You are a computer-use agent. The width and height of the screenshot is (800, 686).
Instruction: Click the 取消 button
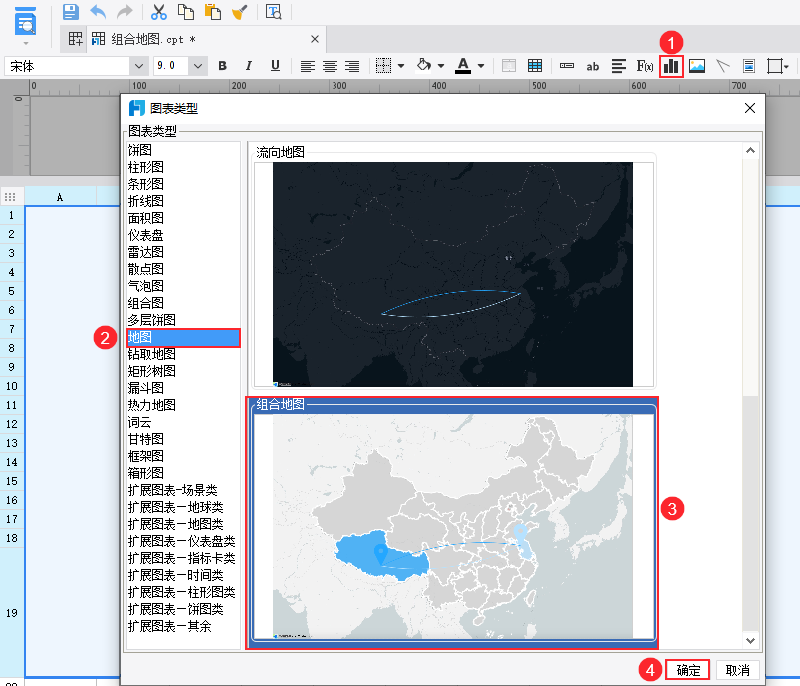(x=737, y=670)
